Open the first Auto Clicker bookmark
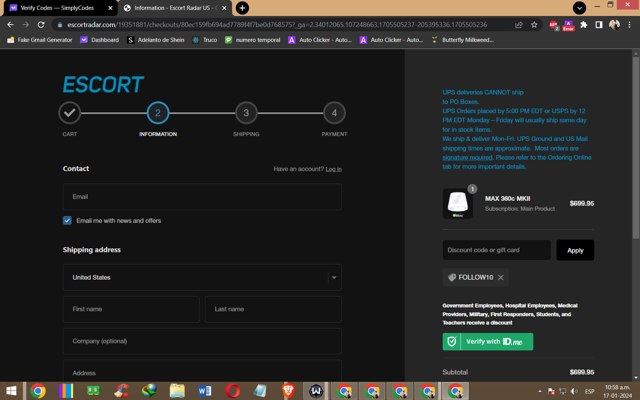640x400 pixels. [x=320, y=40]
